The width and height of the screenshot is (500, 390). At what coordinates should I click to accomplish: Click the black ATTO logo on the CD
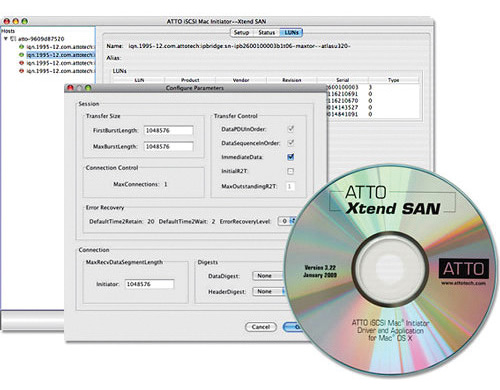pos(464,269)
